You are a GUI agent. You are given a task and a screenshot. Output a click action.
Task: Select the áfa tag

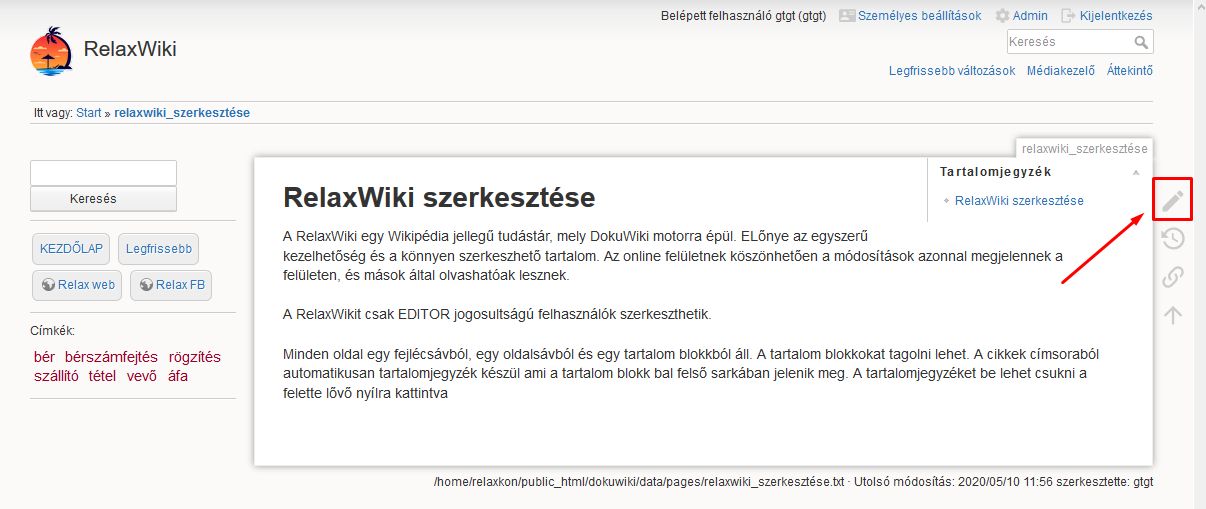tap(178, 376)
